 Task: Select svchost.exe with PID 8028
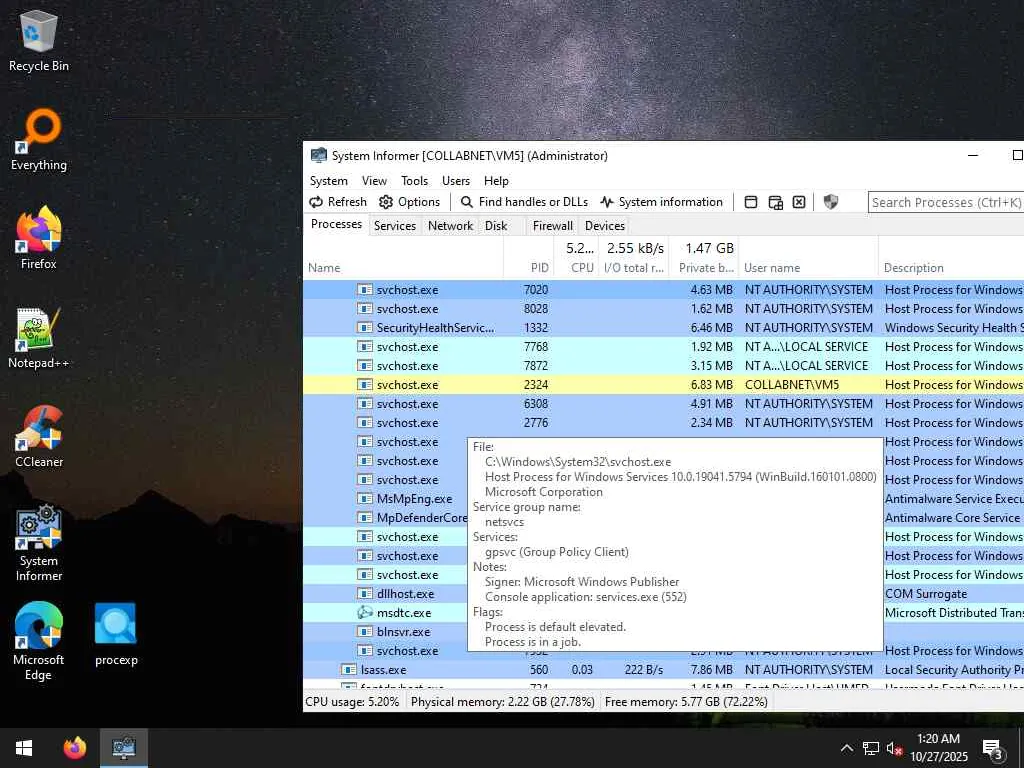coord(664,308)
